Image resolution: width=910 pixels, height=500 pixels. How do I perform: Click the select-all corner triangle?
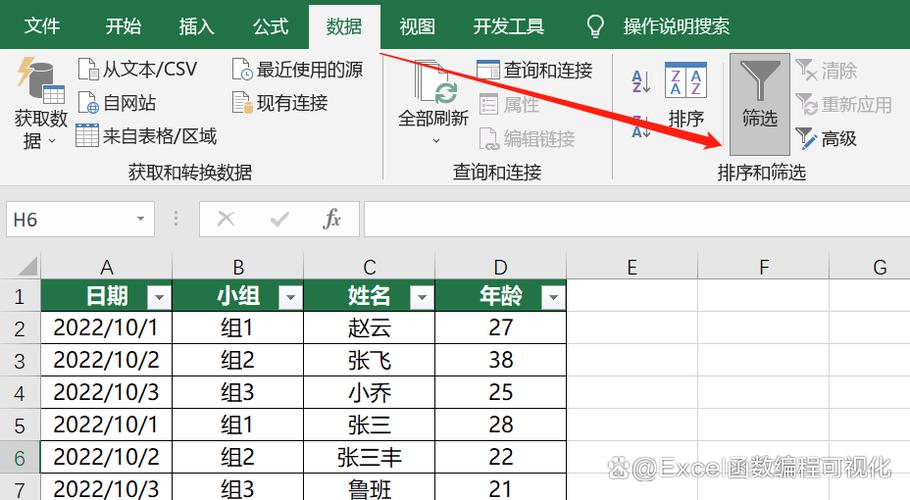coord(27,267)
